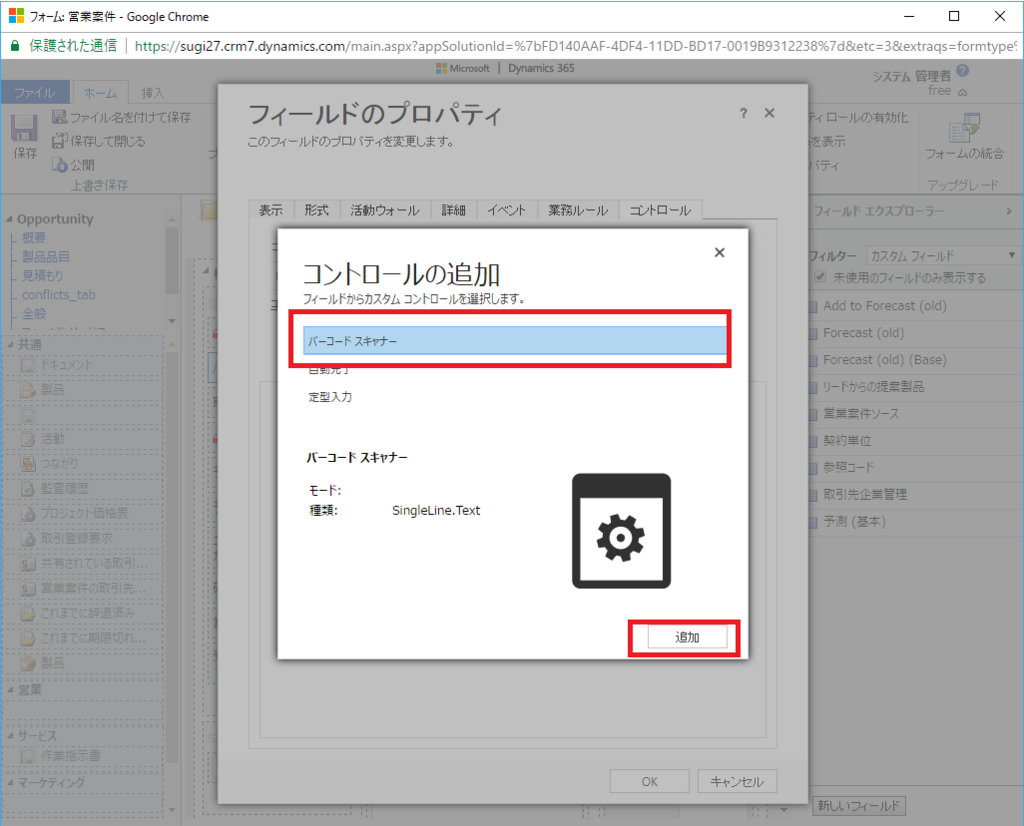Collapse the マーケティング section
This screenshot has width=1024, height=826.
pos(10,782)
